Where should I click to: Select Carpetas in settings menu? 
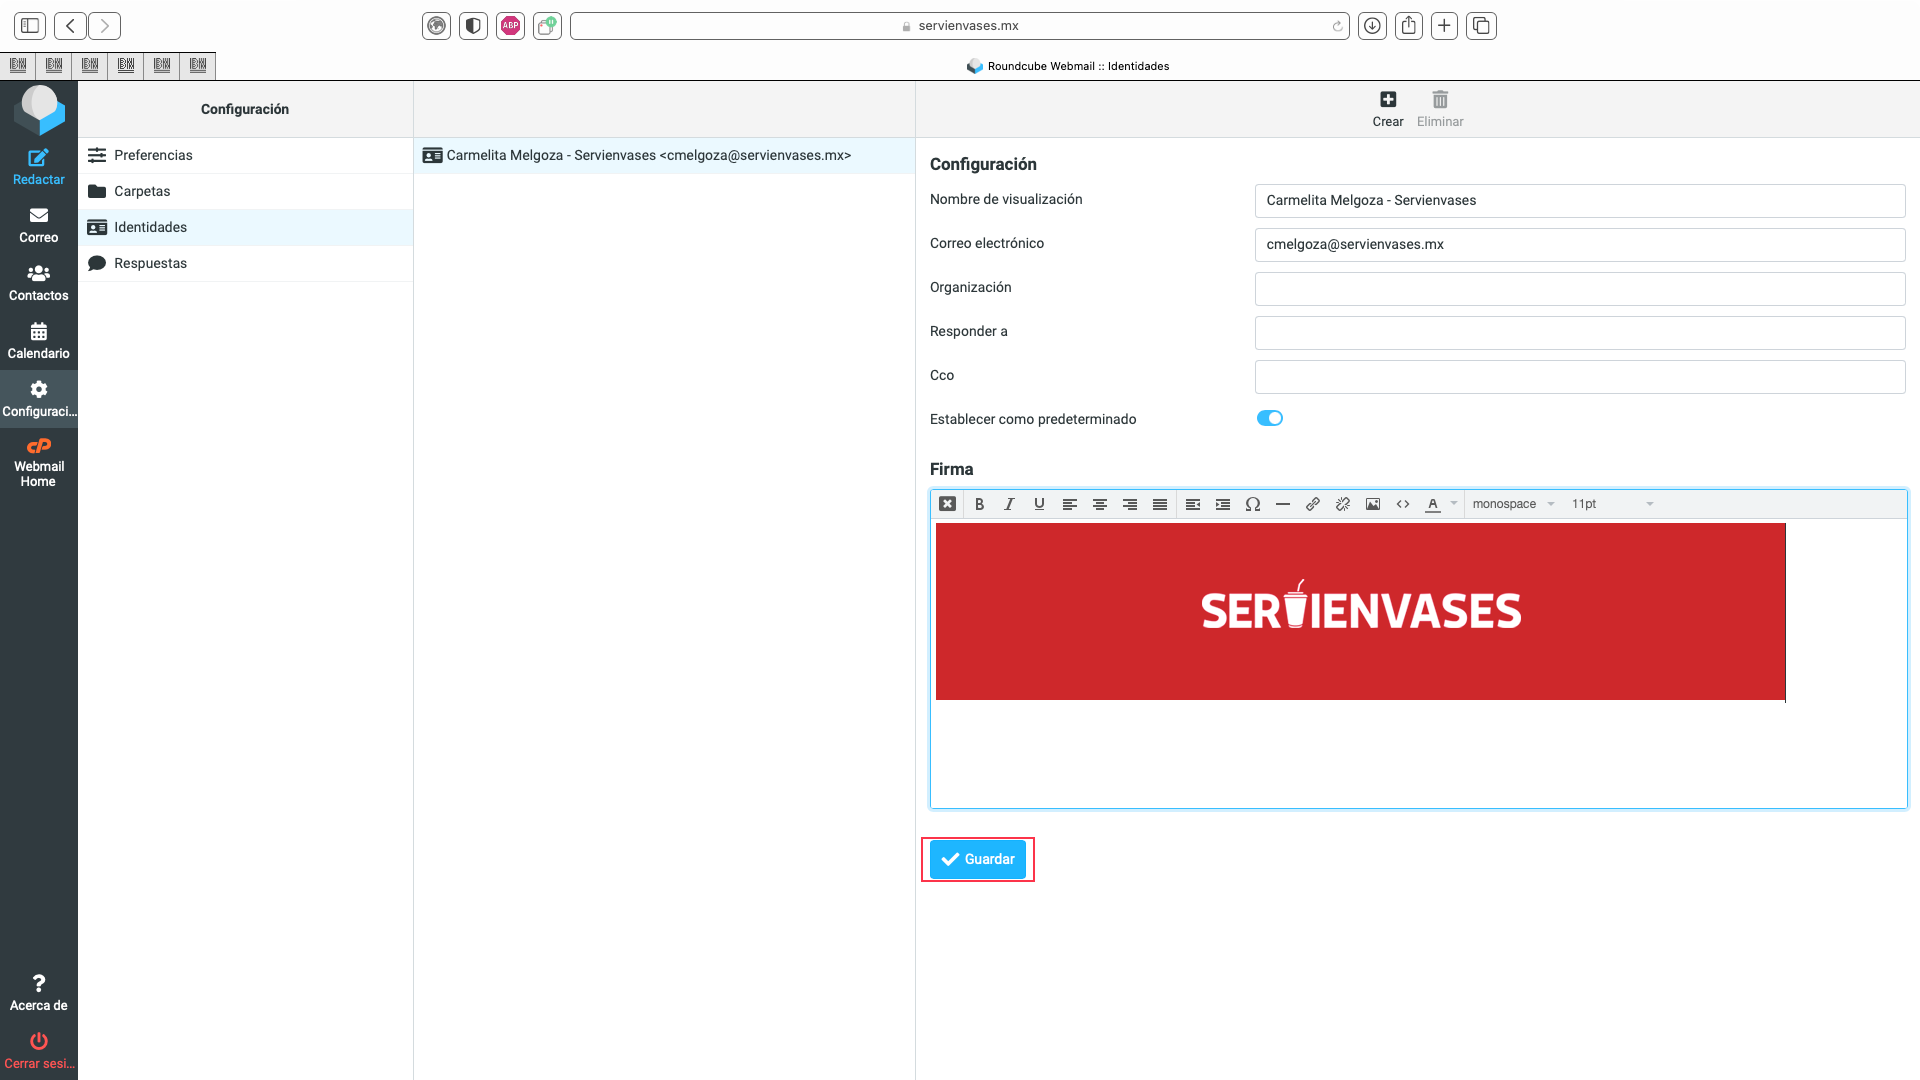245,191
